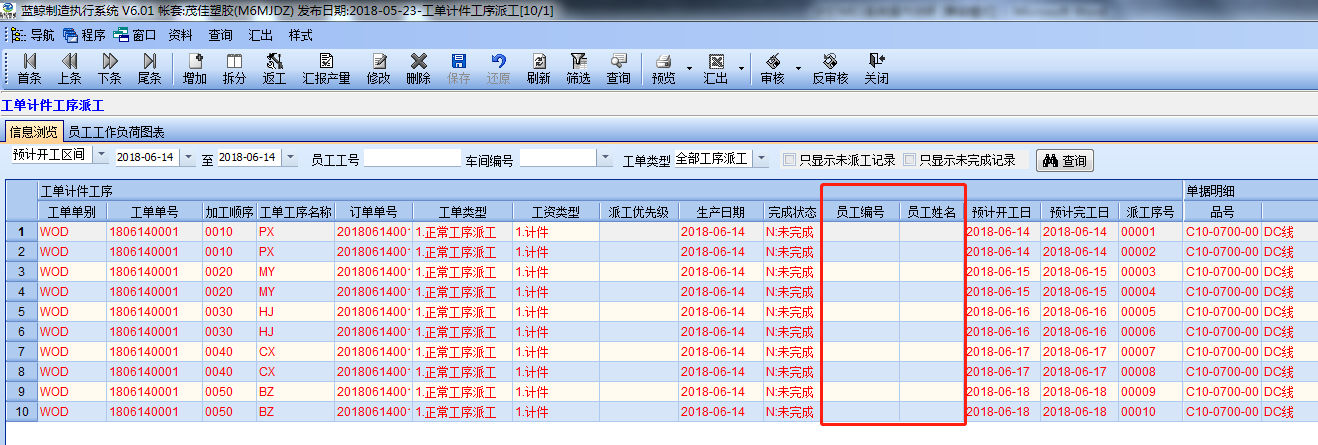
Task: Open the 预计开工区间 dropdown
Action: 102,156
